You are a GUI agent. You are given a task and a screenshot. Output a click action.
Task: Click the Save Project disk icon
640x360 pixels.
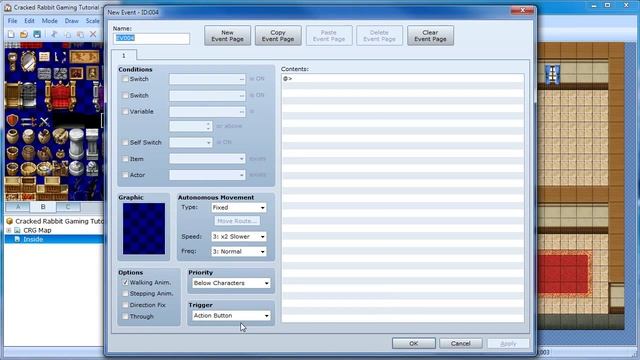pos(37,34)
